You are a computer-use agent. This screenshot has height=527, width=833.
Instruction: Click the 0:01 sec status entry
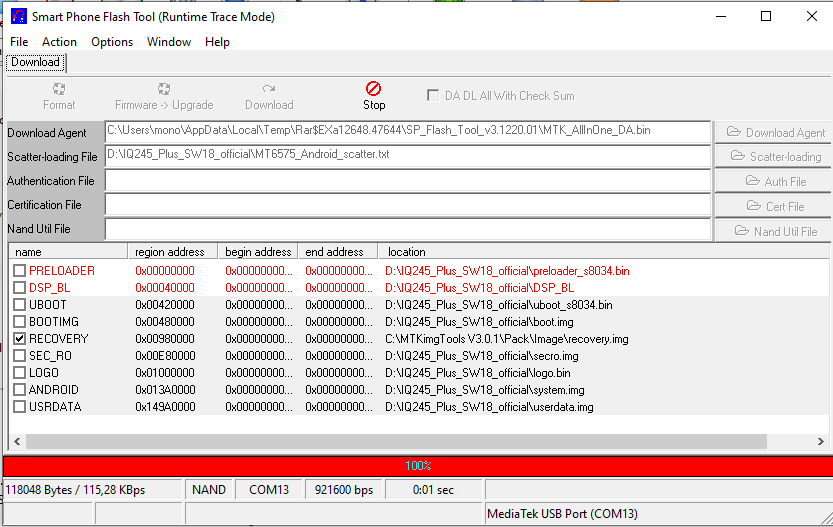click(433, 490)
